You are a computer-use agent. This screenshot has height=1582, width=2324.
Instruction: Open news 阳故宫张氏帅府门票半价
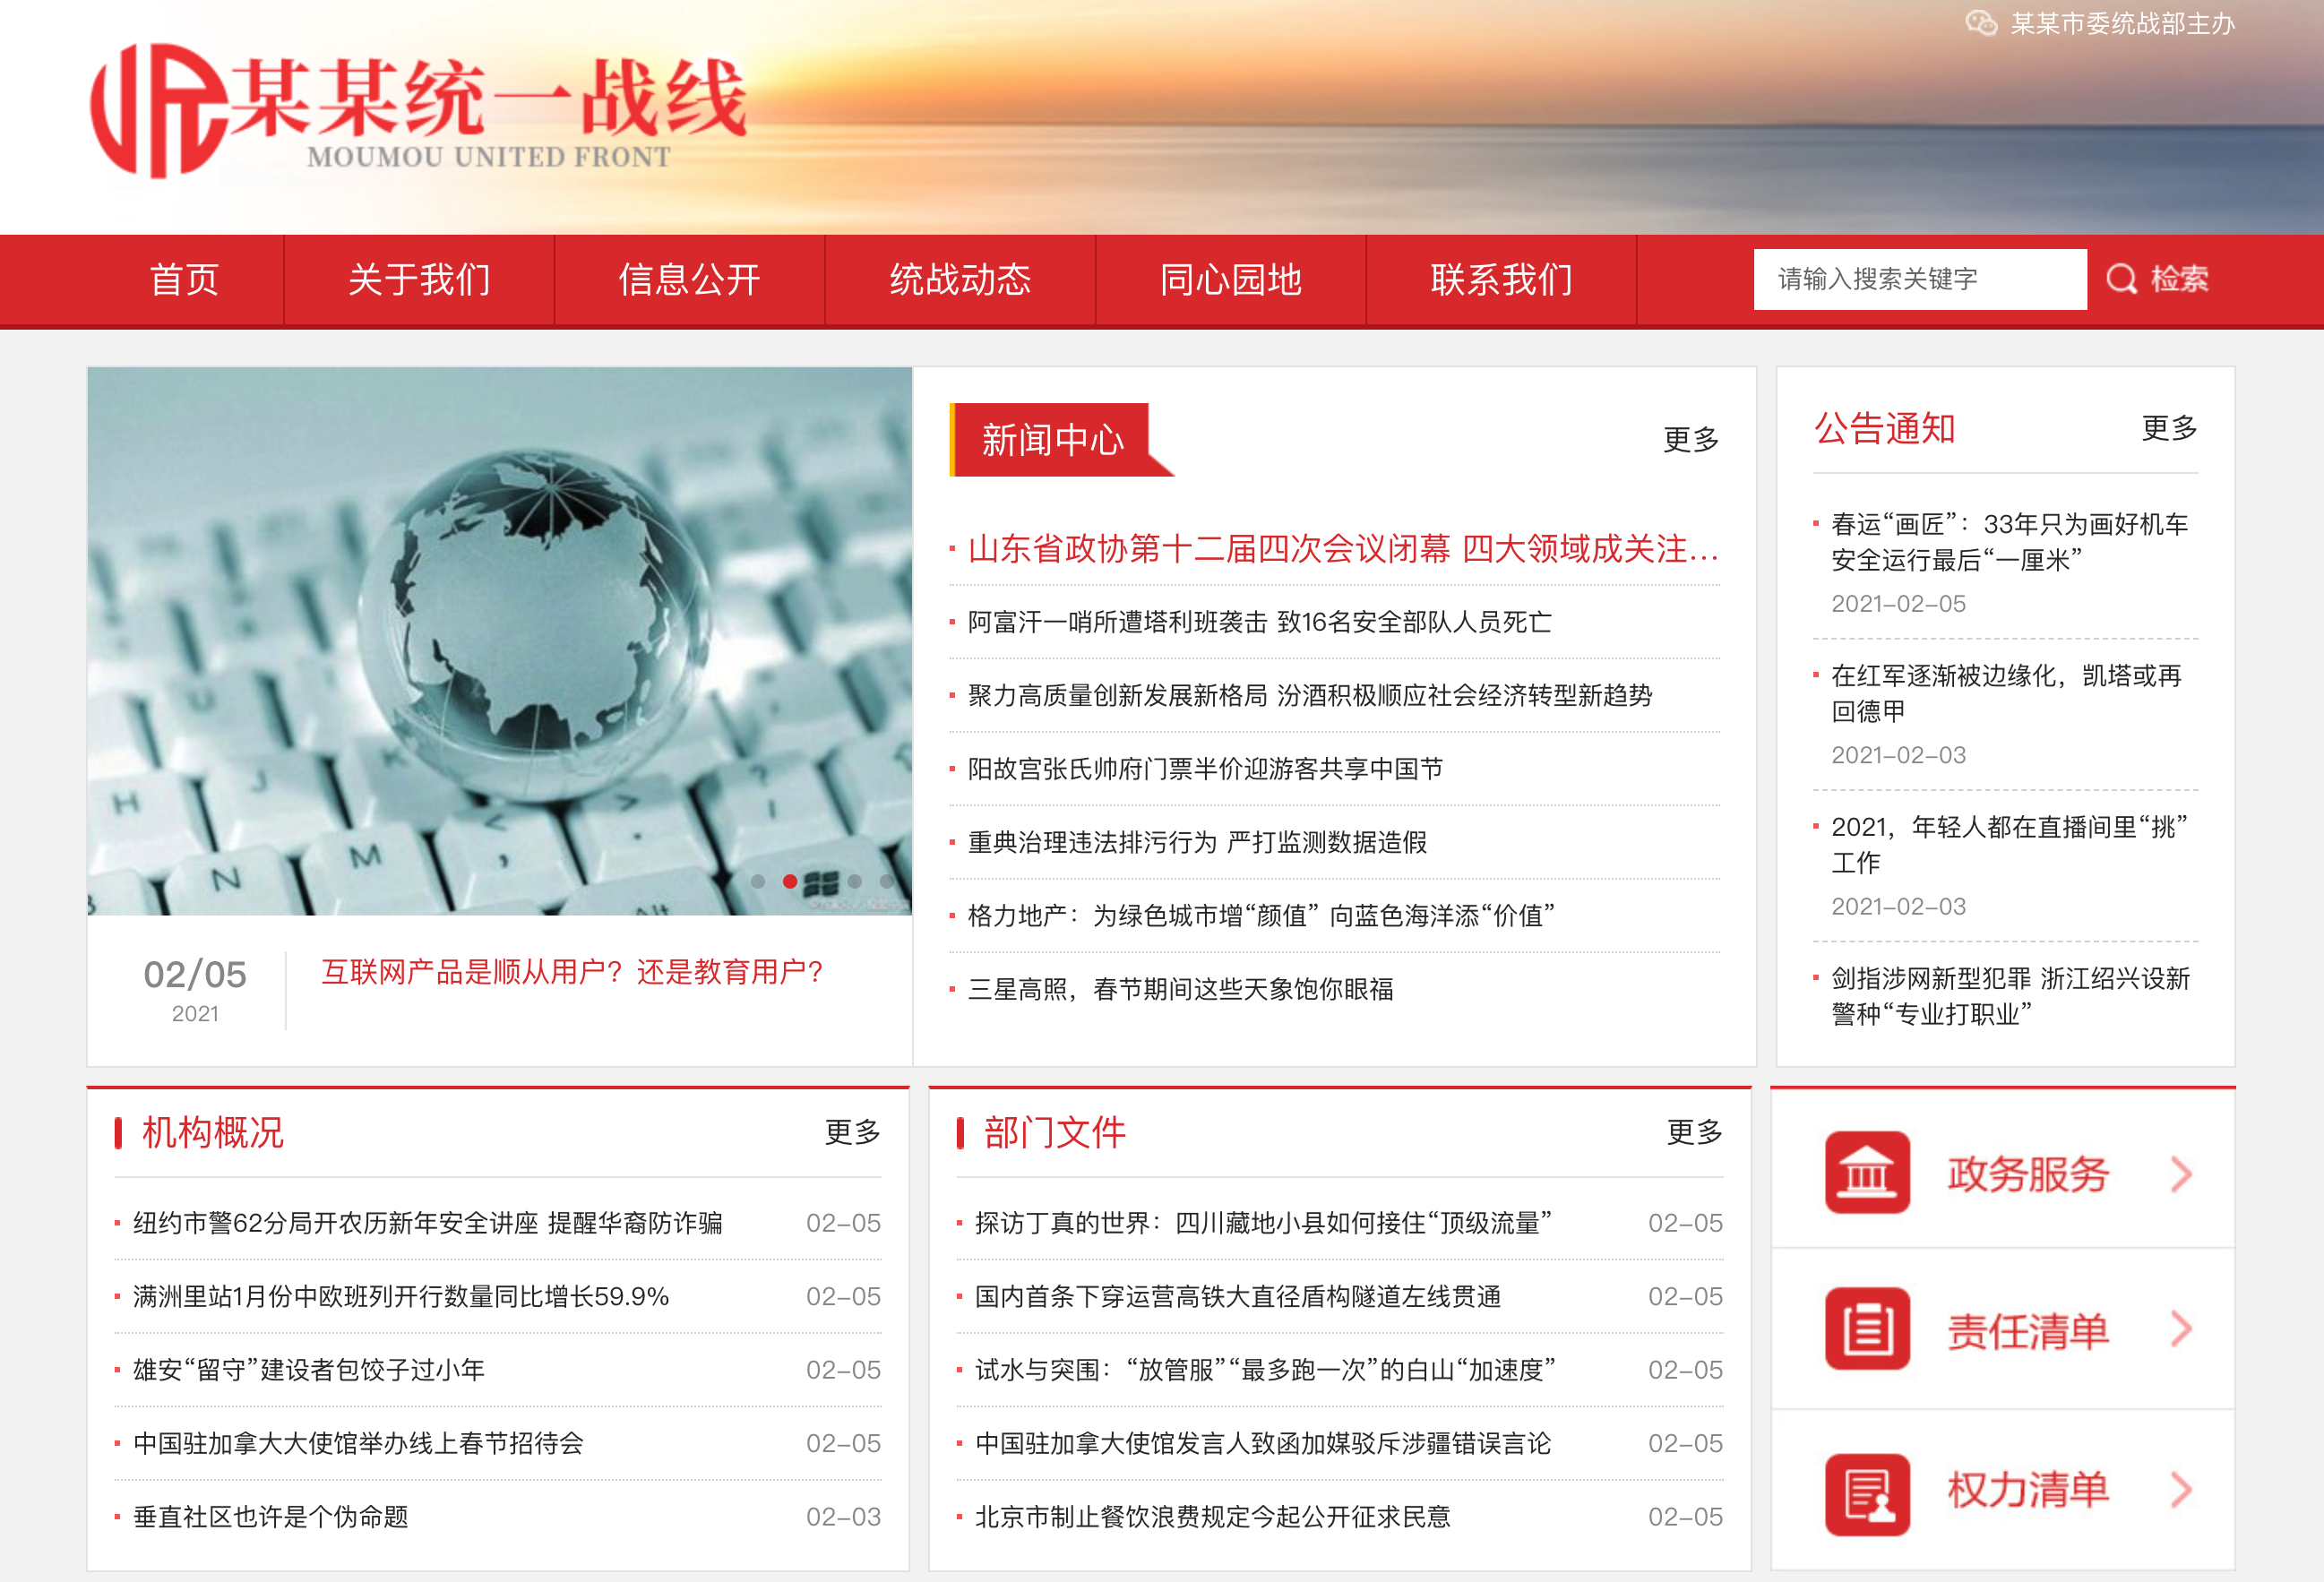click(1205, 769)
